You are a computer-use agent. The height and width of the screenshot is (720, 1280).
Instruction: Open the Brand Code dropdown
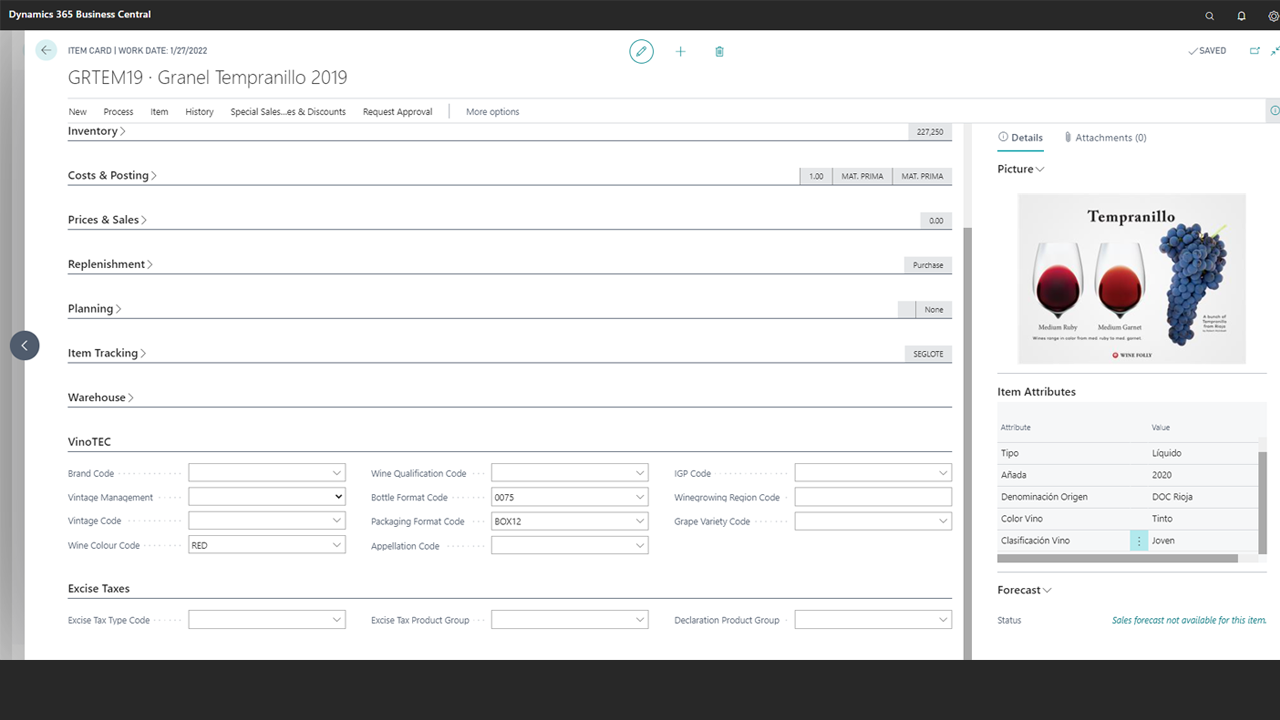click(x=336, y=473)
